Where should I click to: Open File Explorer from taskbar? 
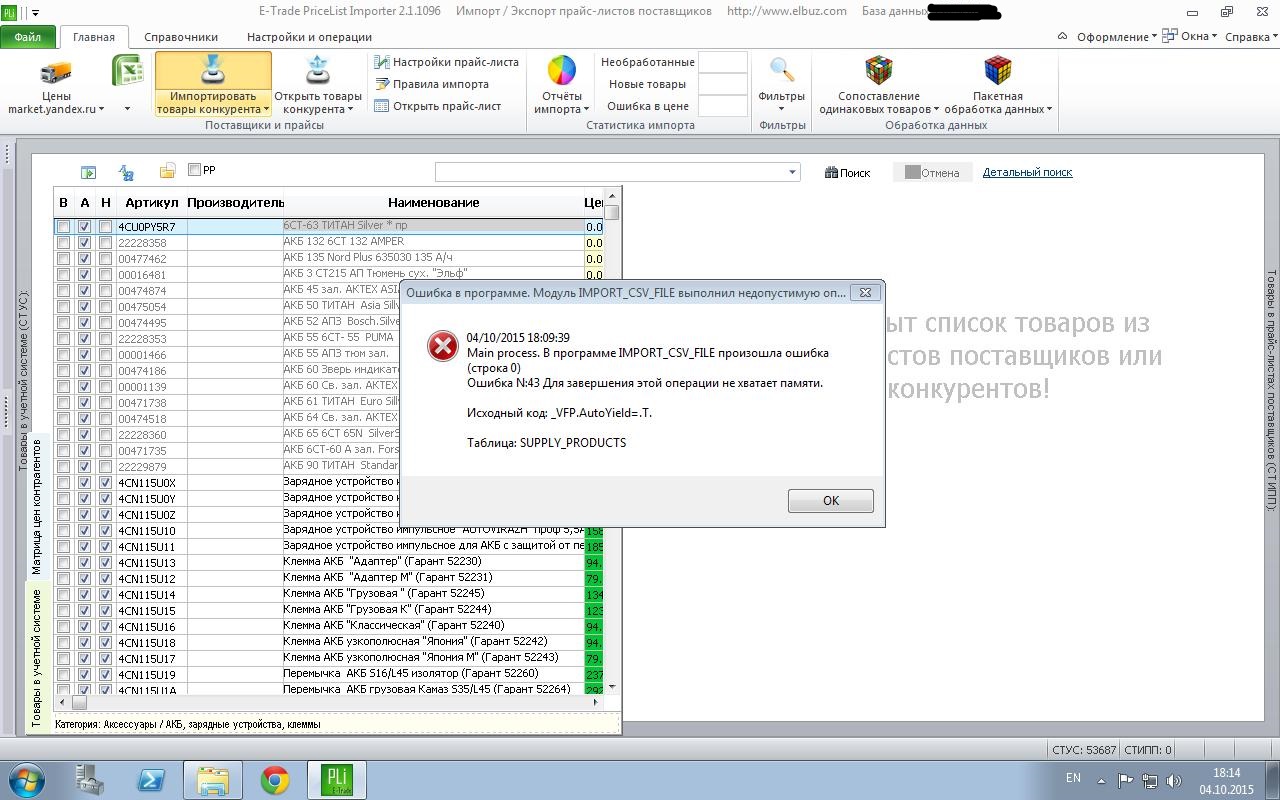click(x=213, y=780)
